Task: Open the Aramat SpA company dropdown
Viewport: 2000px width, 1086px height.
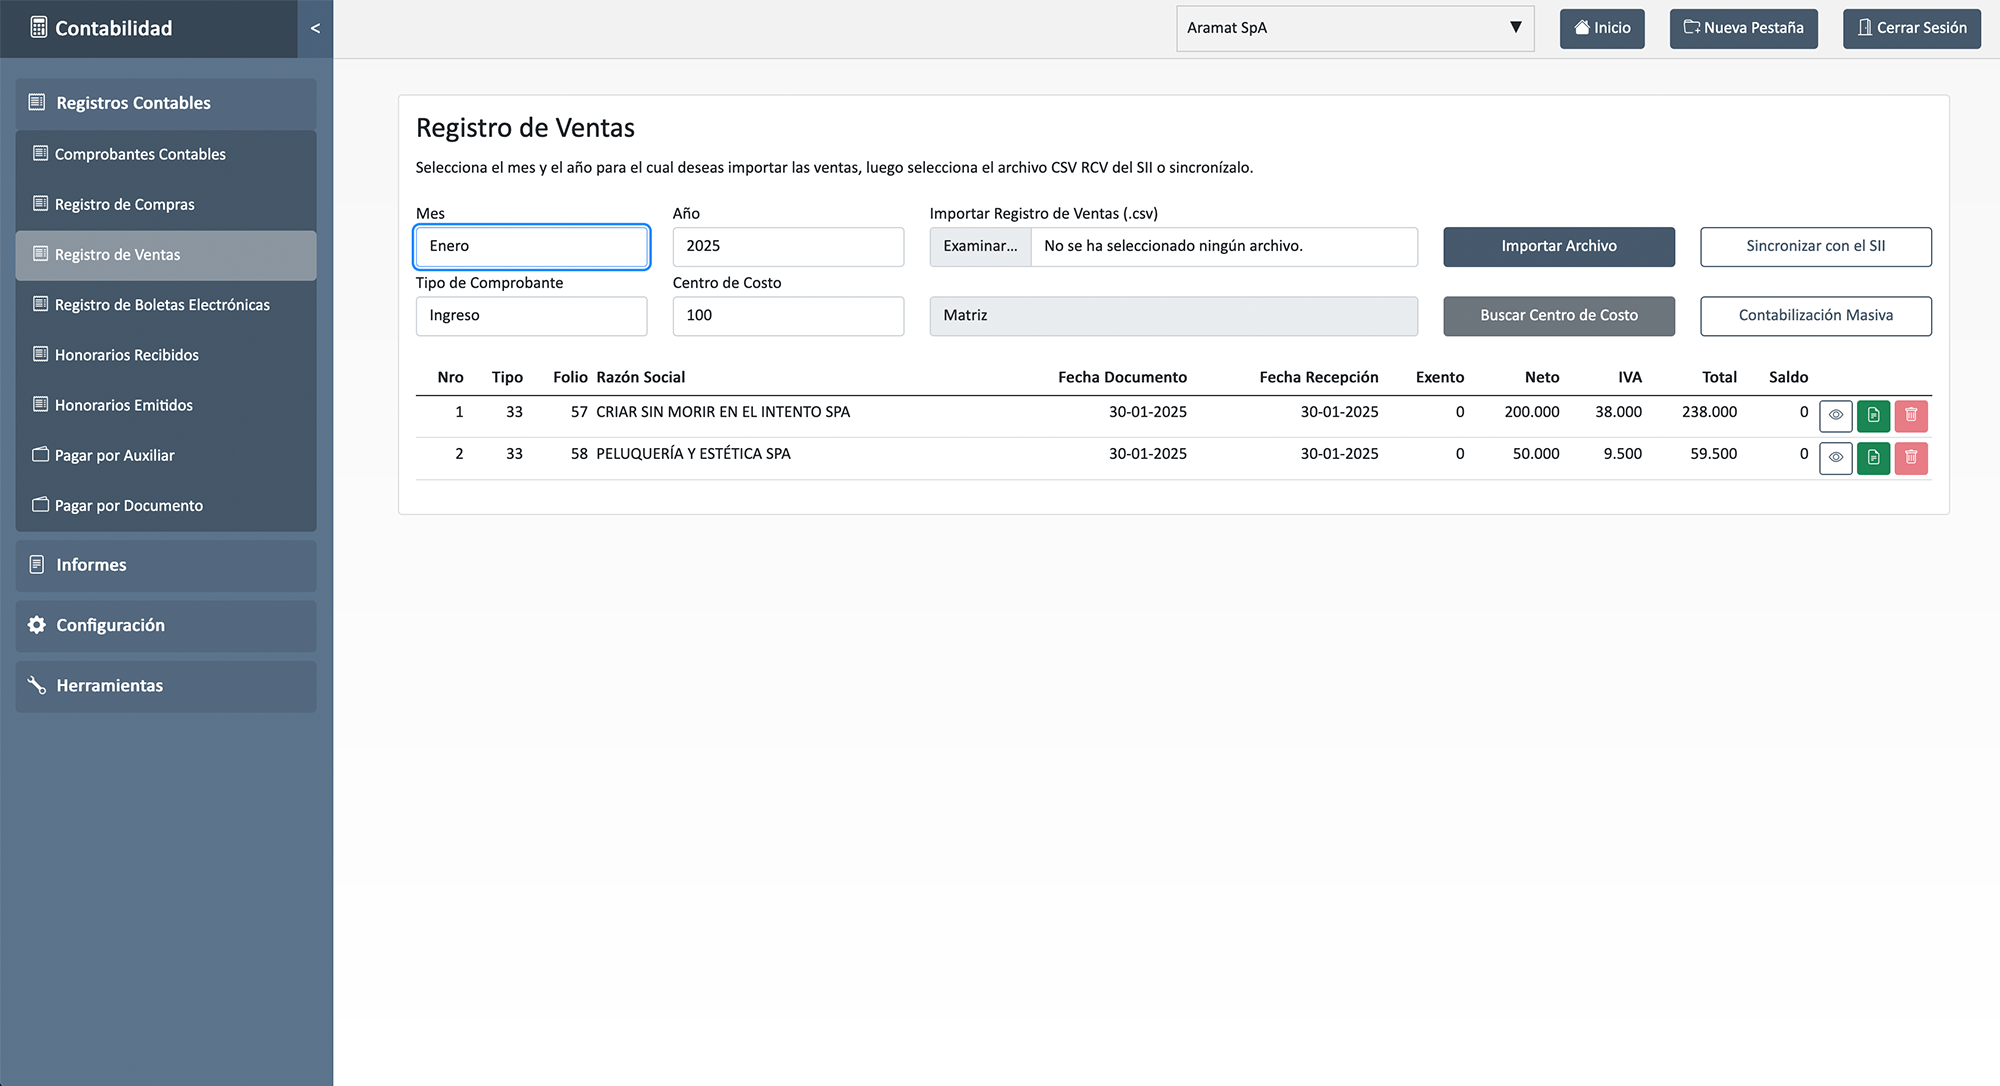Action: tap(1354, 28)
